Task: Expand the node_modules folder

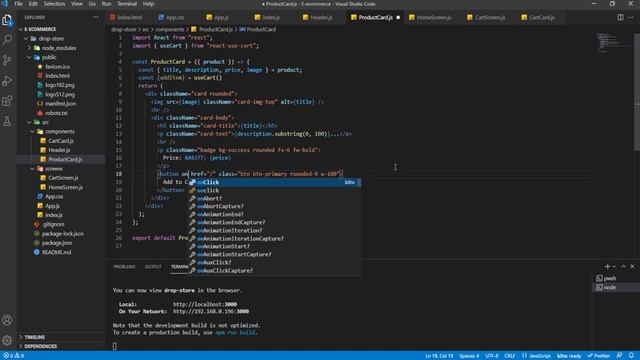Action: [29, 48]
